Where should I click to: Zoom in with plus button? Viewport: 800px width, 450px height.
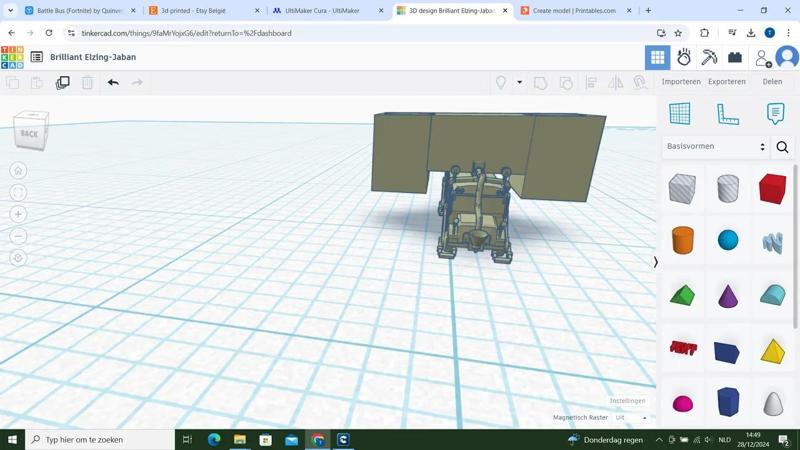point(18,214)
